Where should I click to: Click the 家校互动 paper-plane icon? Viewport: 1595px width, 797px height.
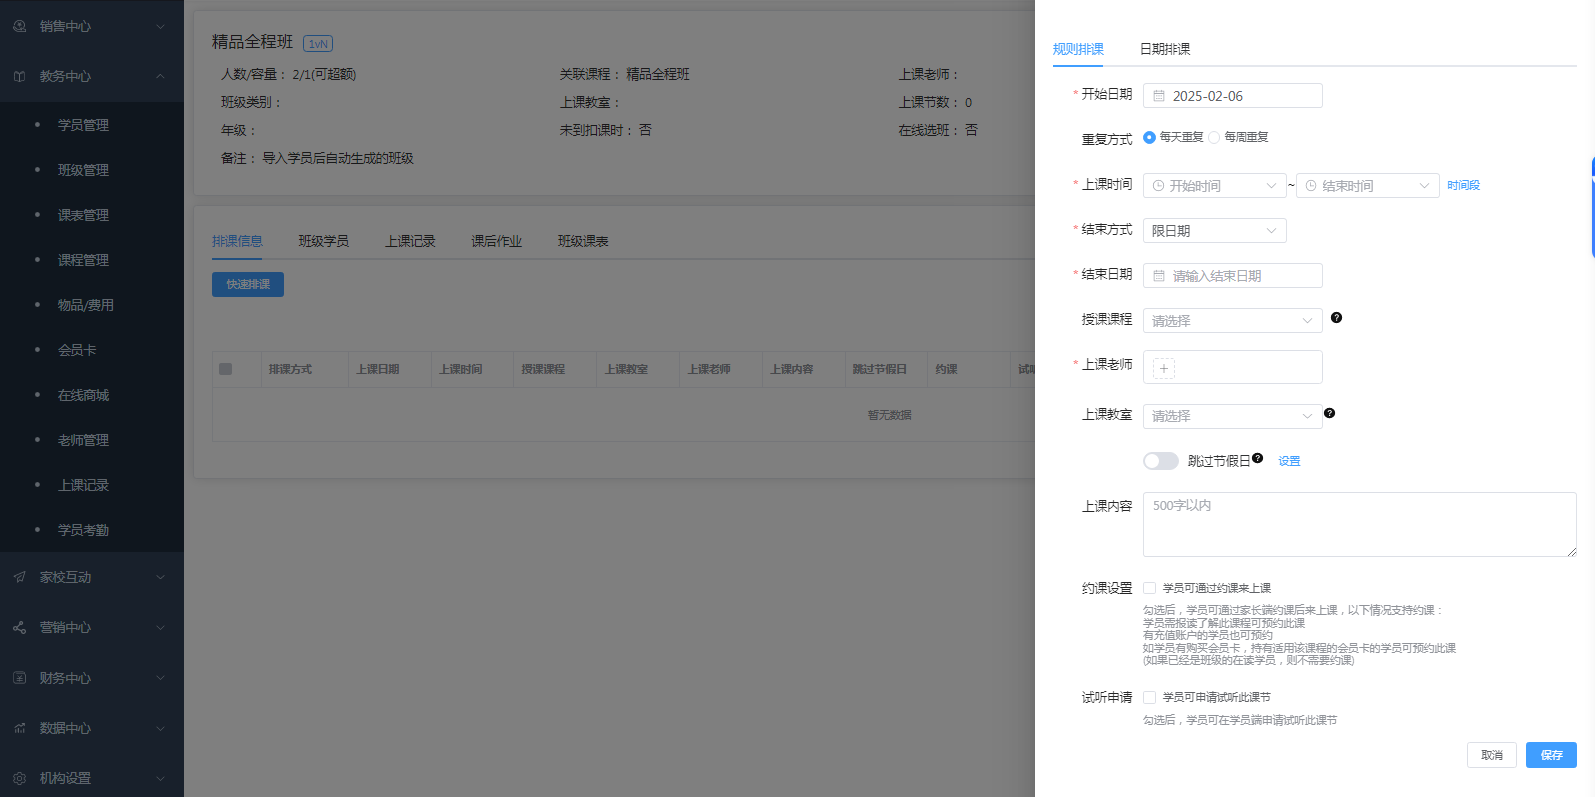(20, 577)
